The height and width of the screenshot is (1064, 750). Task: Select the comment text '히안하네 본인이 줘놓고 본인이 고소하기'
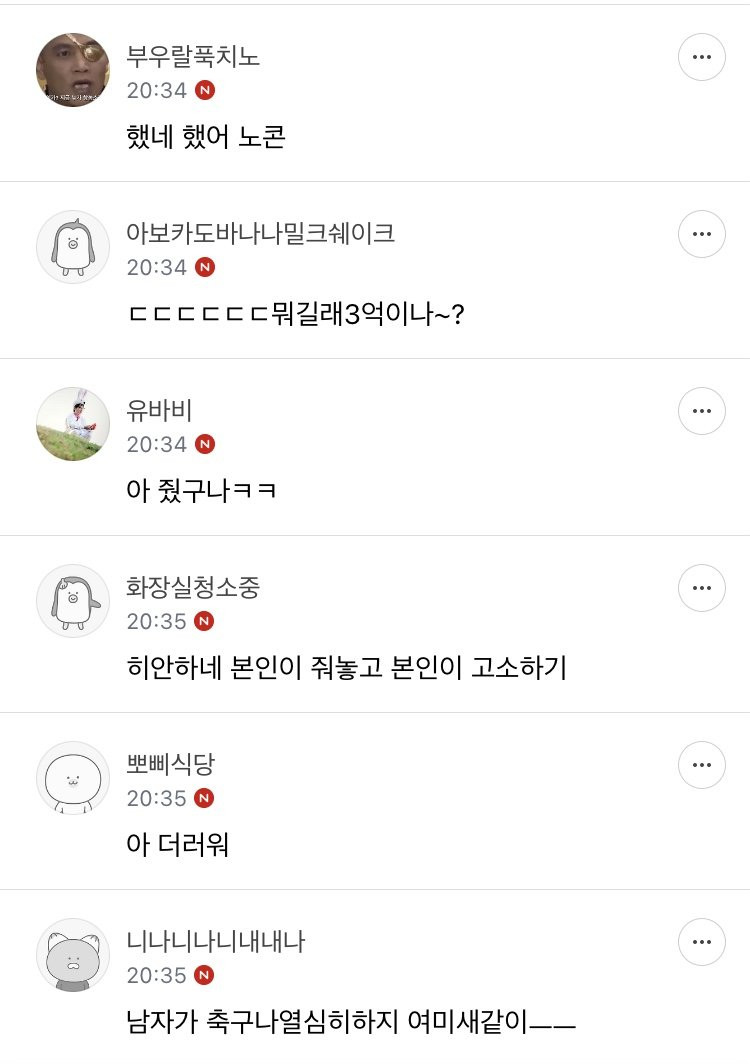346,667
